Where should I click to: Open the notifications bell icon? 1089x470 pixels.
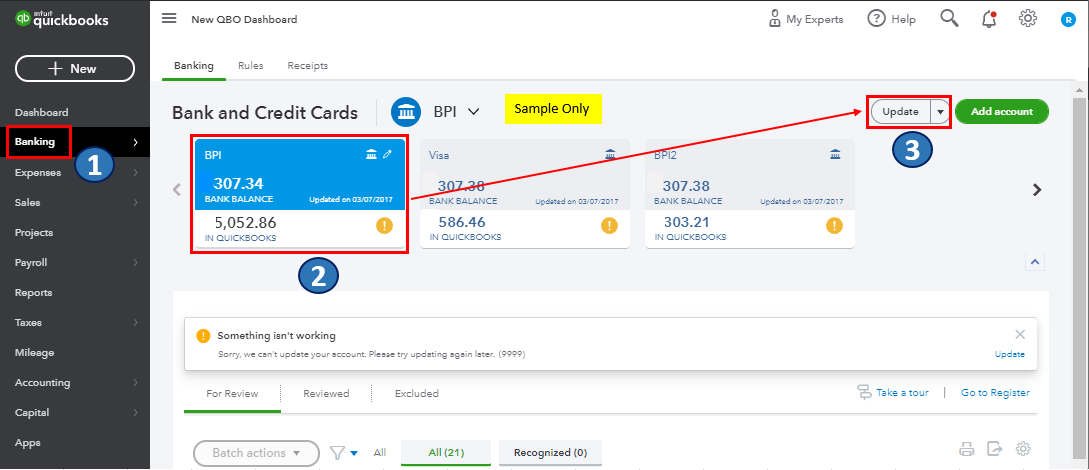(x=989, y=19)
